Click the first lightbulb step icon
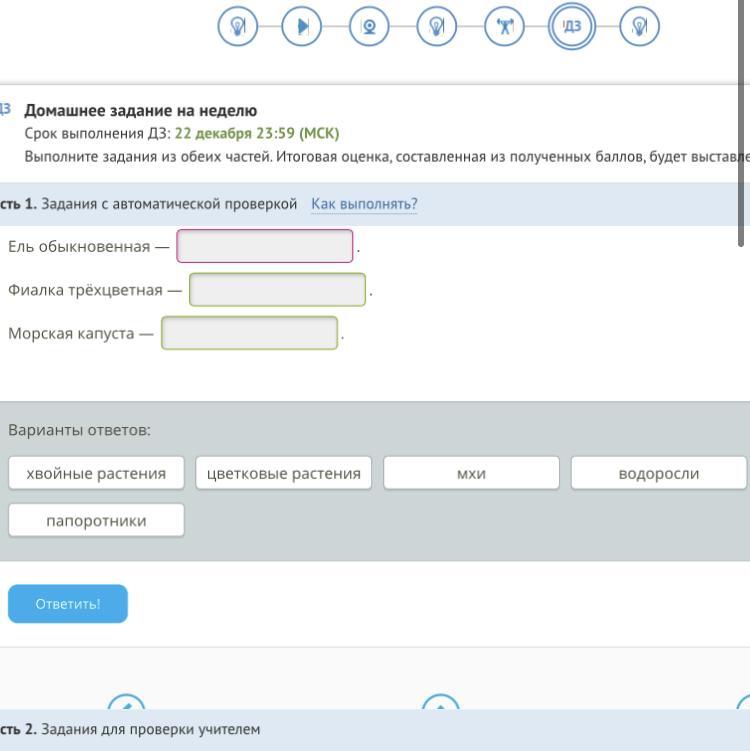Viewport: 750px width, 751px height. (238, 27)
